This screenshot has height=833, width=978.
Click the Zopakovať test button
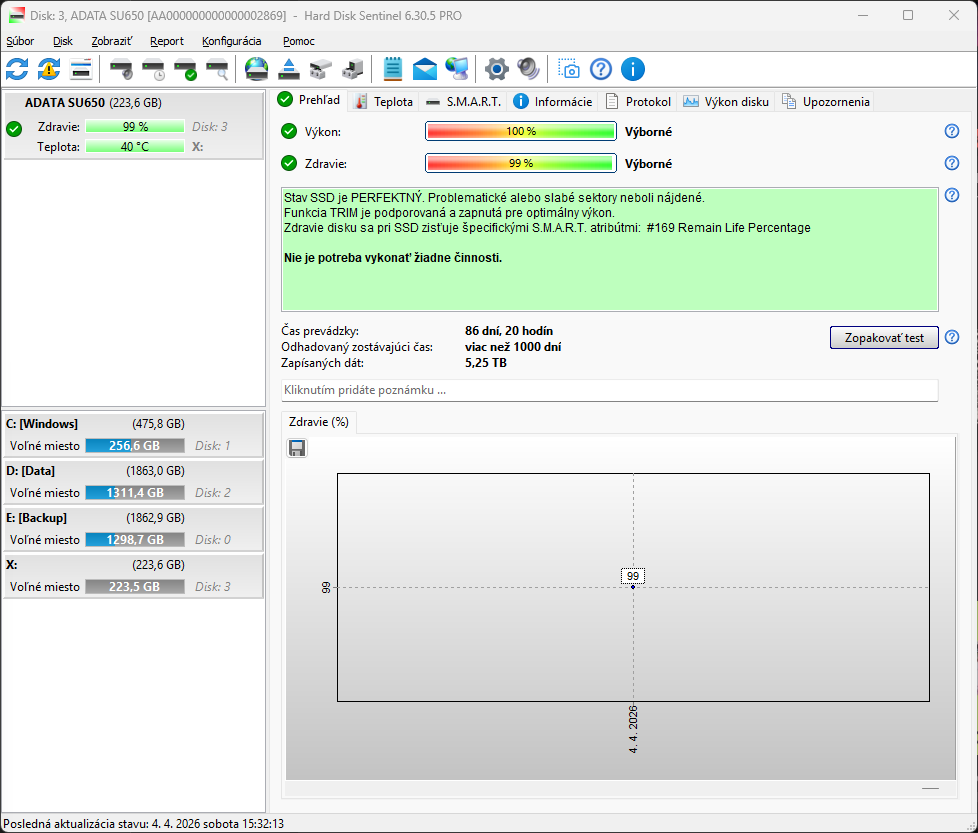(x=884, y=337)
